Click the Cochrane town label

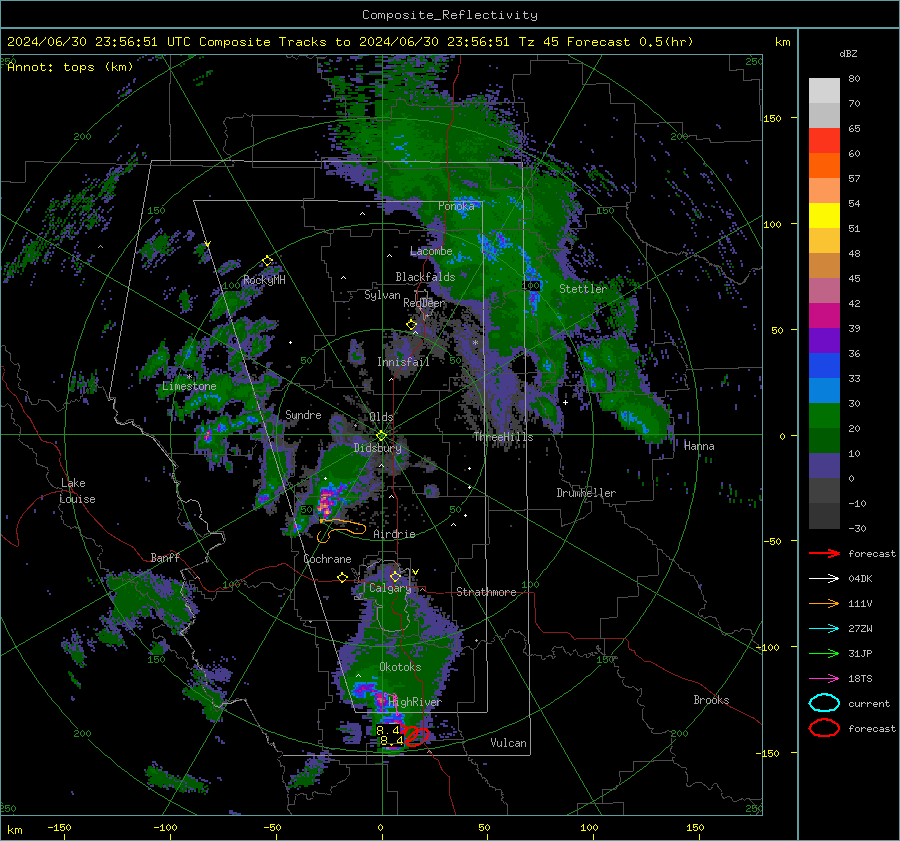click(x=327, y=559)
